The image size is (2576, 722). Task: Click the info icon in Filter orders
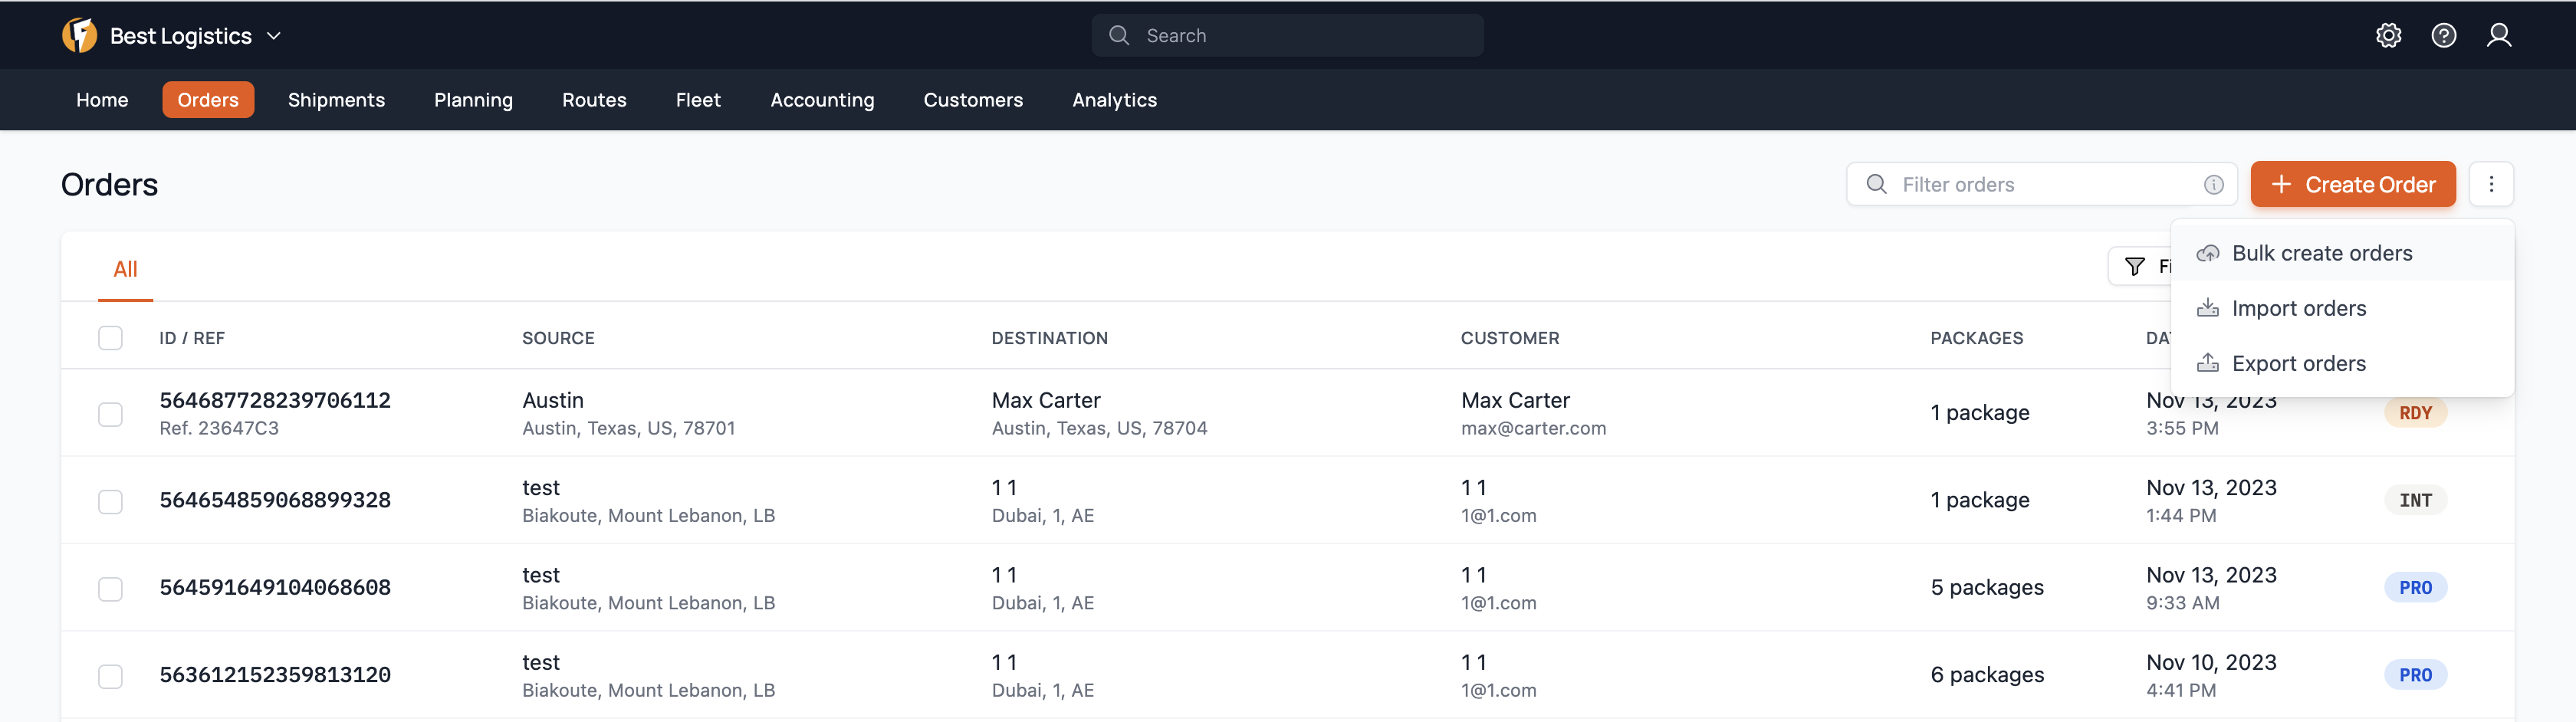point(2213,185)
